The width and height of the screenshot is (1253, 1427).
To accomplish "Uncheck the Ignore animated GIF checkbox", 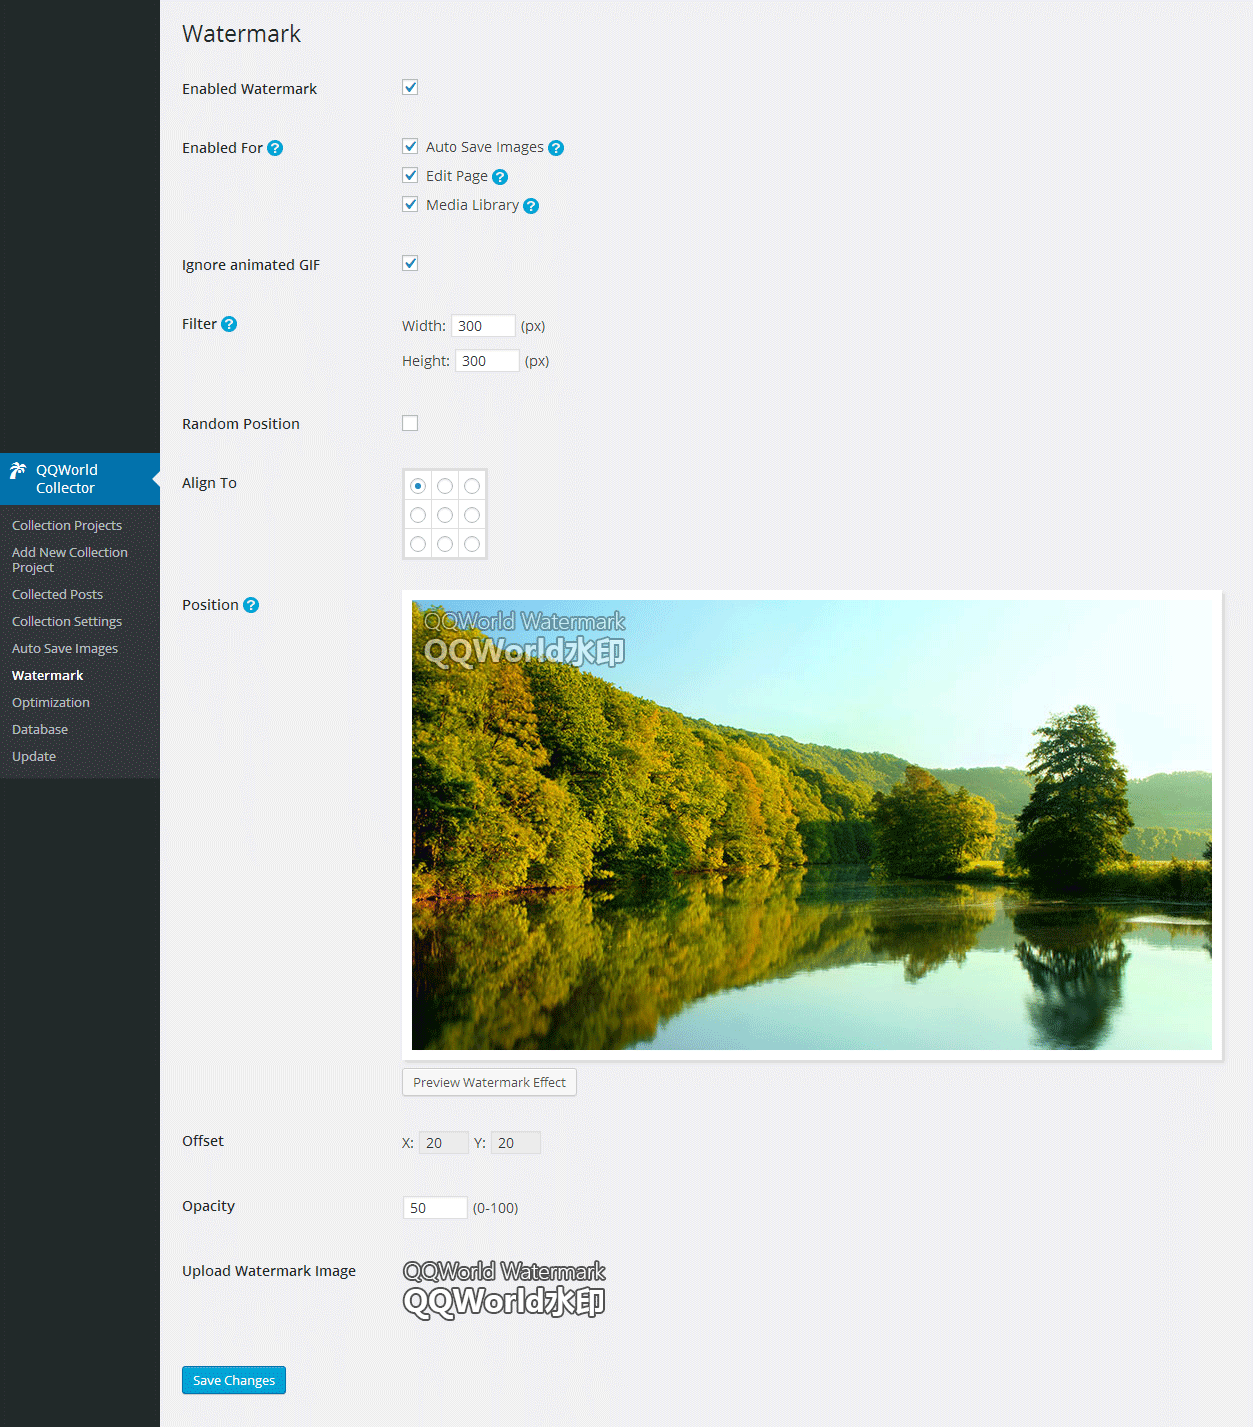I will point(410,263).
